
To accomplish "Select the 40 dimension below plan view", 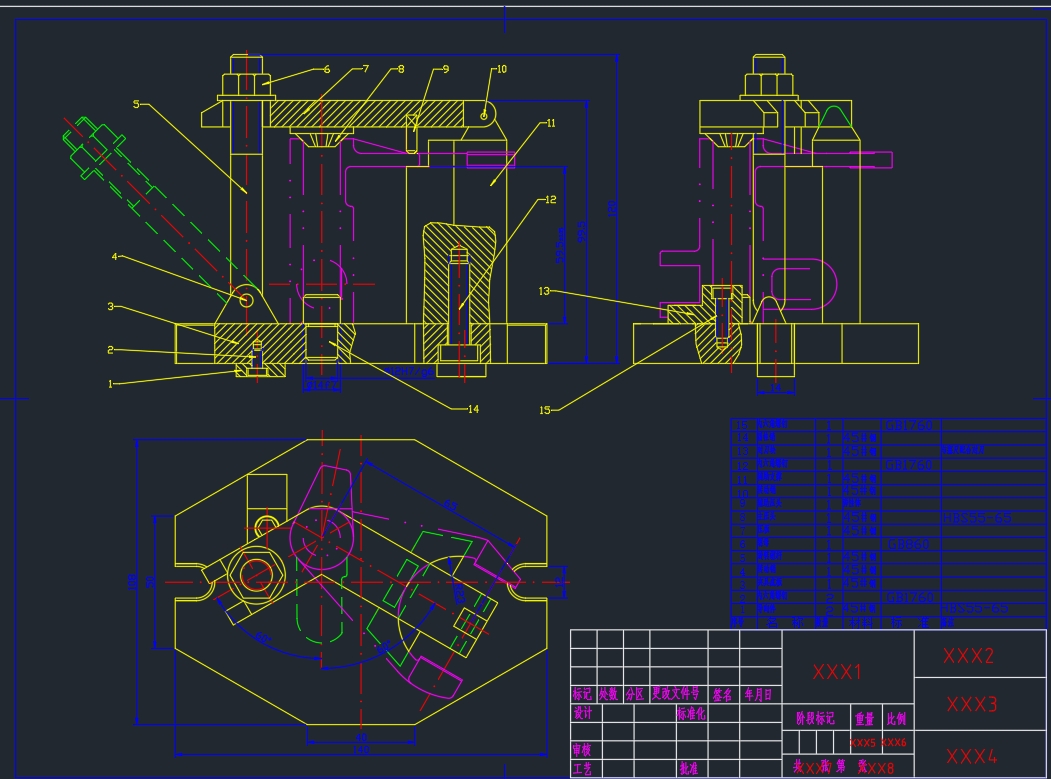I will [361, 737].
